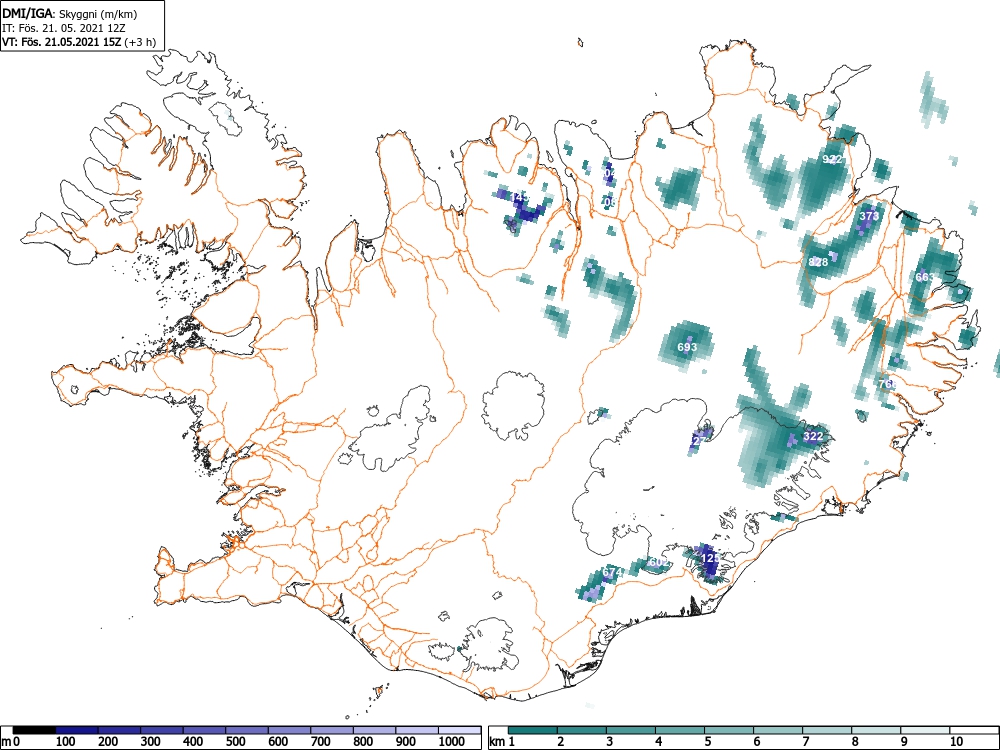Image resolution: width=1000 pixels, height=750 pixels.
Task: Click the '693' value in central highlands
Action: (687, 347)
